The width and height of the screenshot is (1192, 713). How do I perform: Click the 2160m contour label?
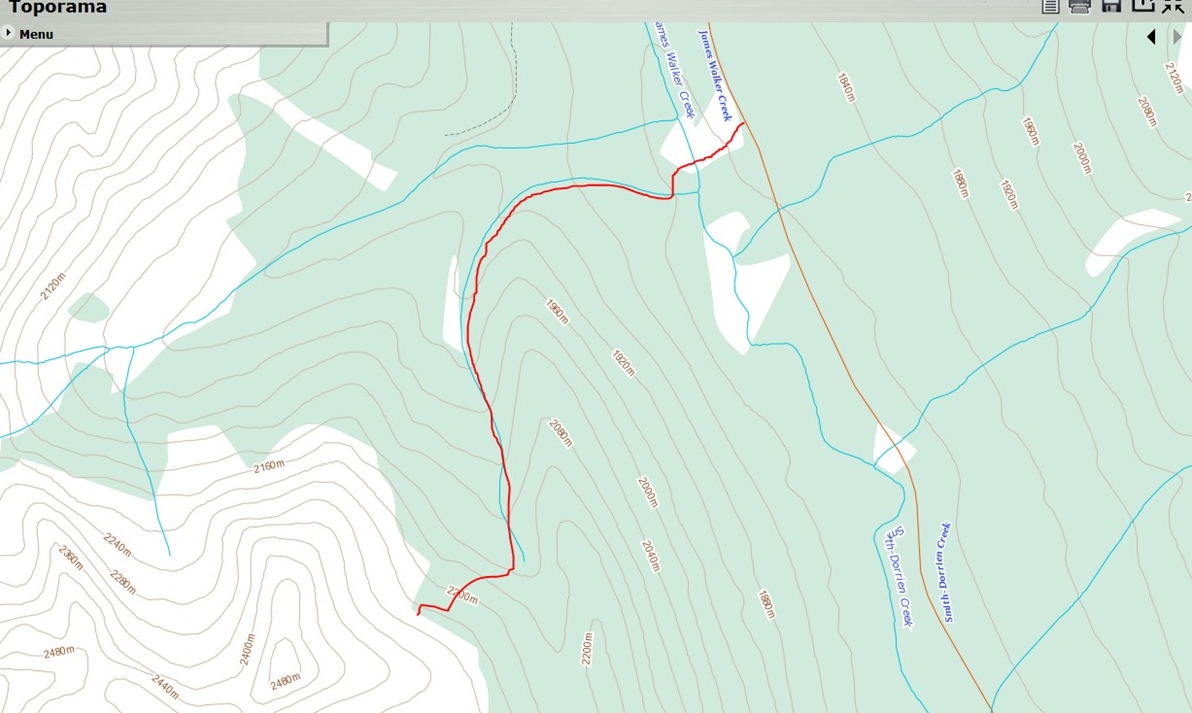point(269,466)
